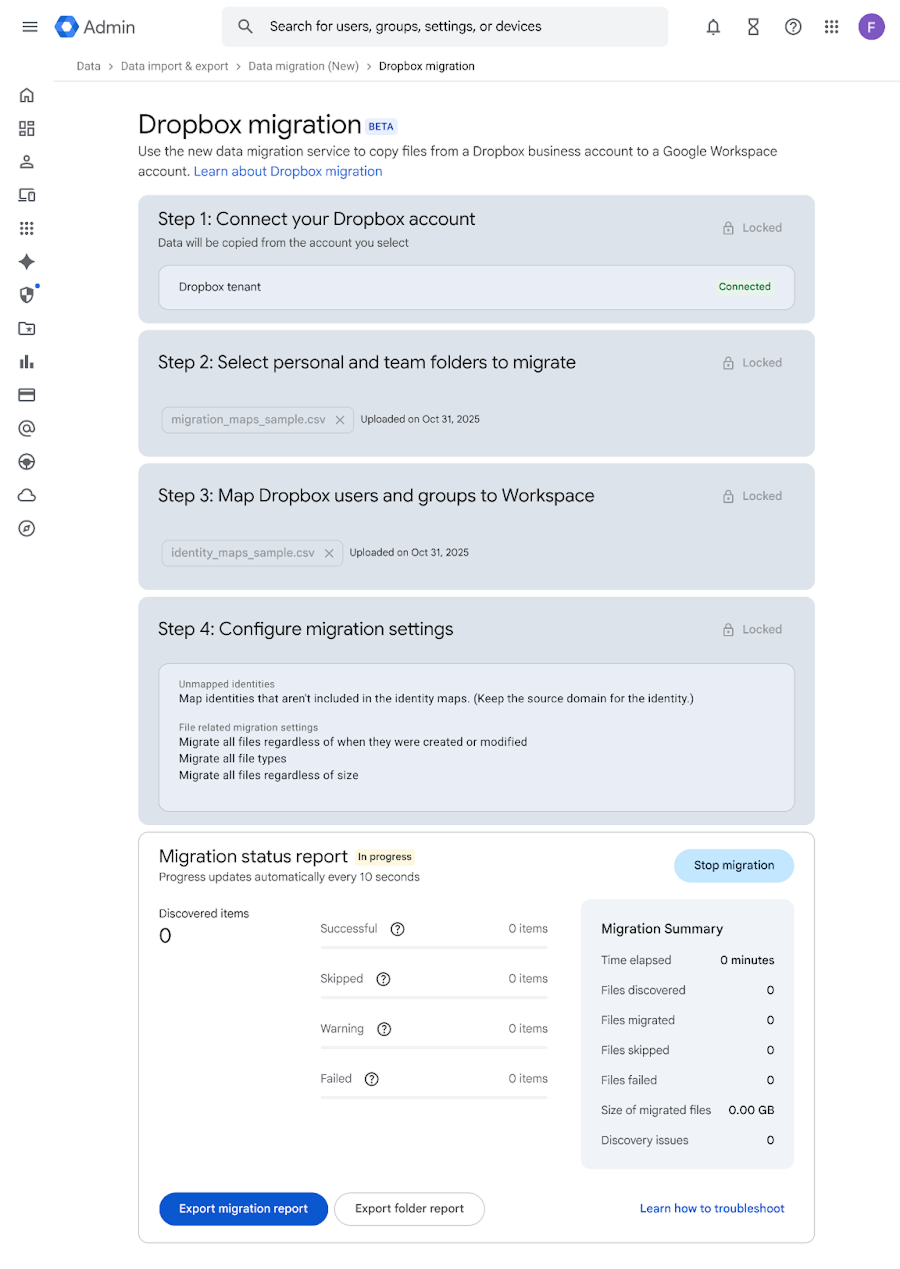
Task: Click the hourglass tasks icon in top bar
Action: [753, 27]
